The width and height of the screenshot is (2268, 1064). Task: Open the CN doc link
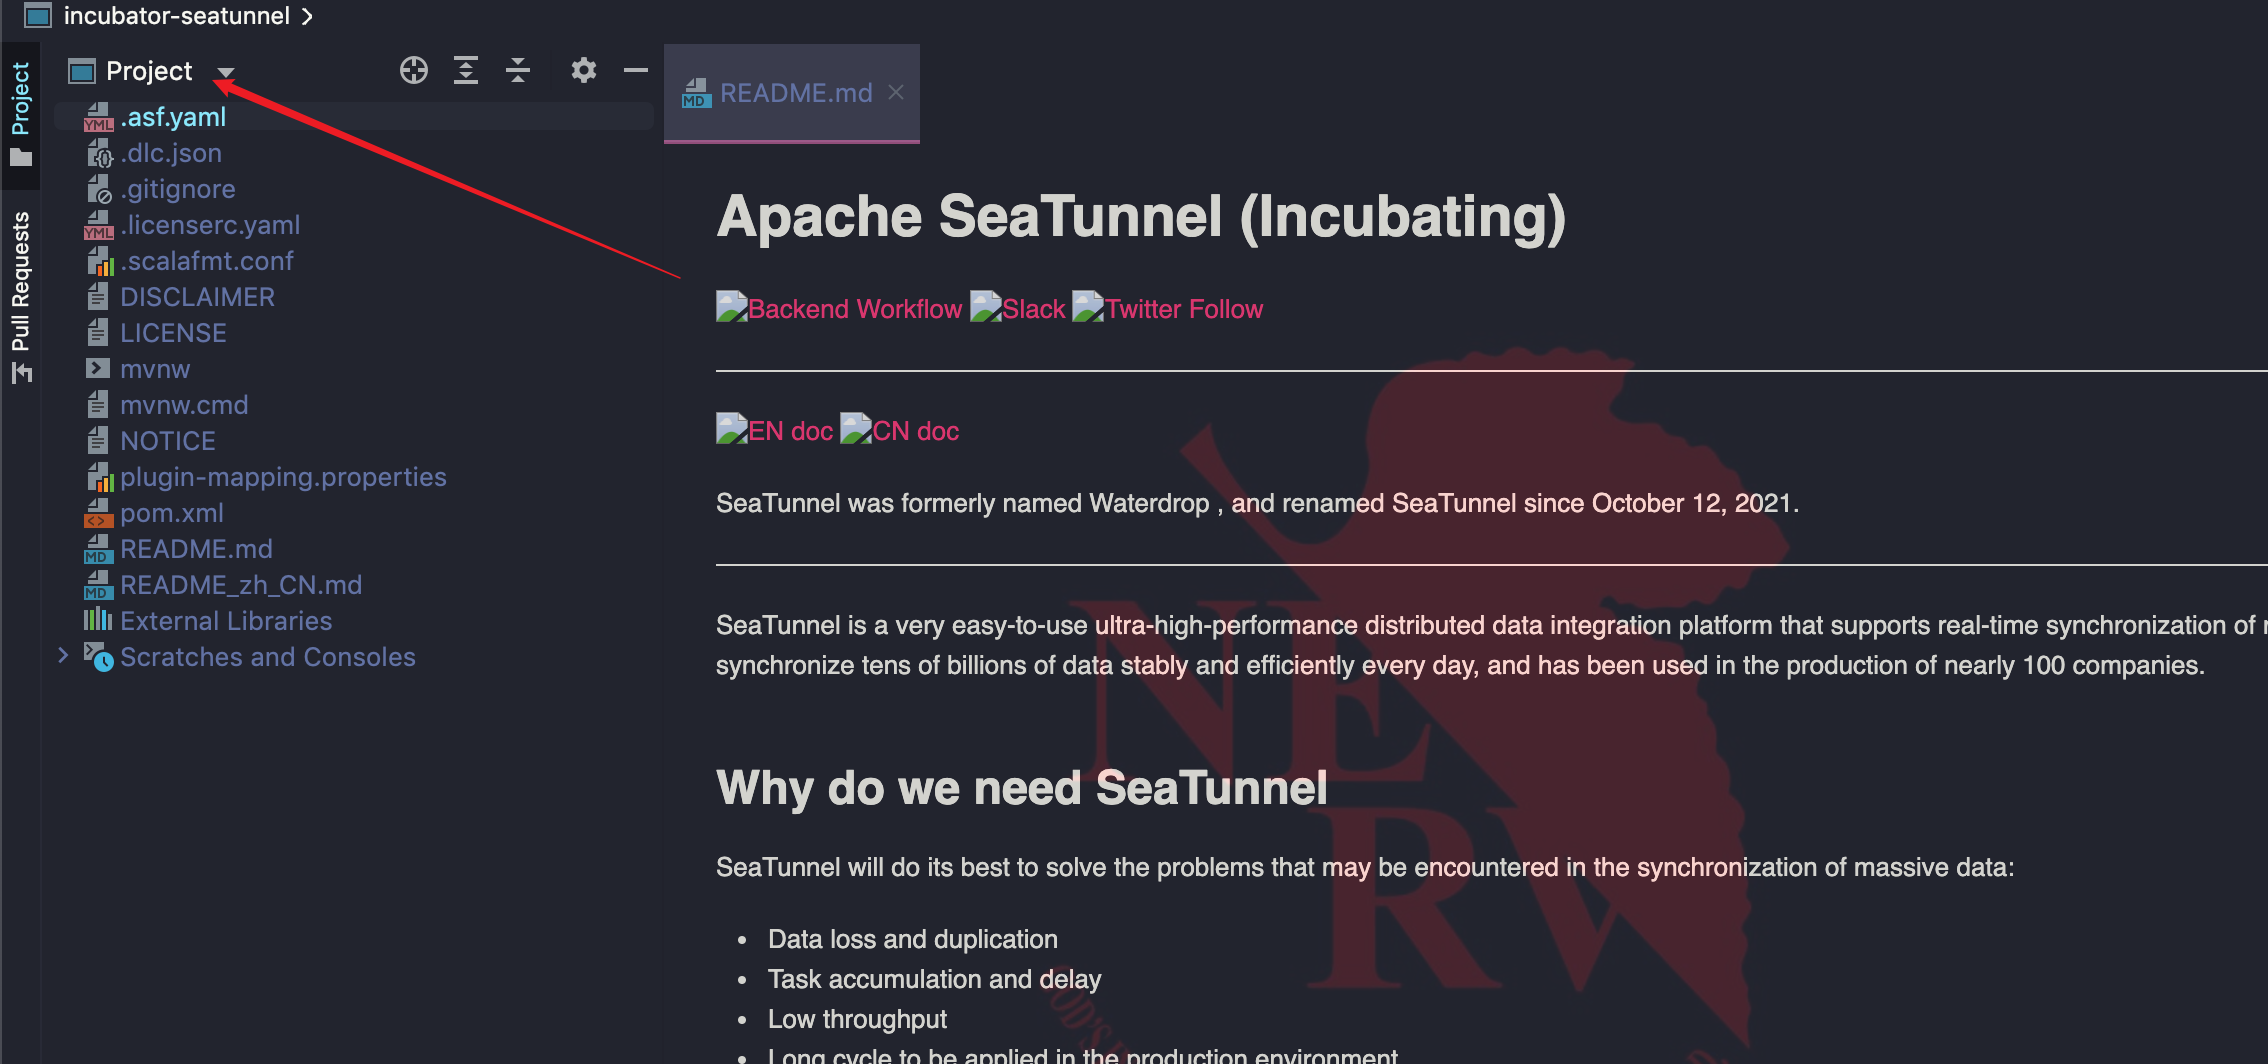(914, 430)
